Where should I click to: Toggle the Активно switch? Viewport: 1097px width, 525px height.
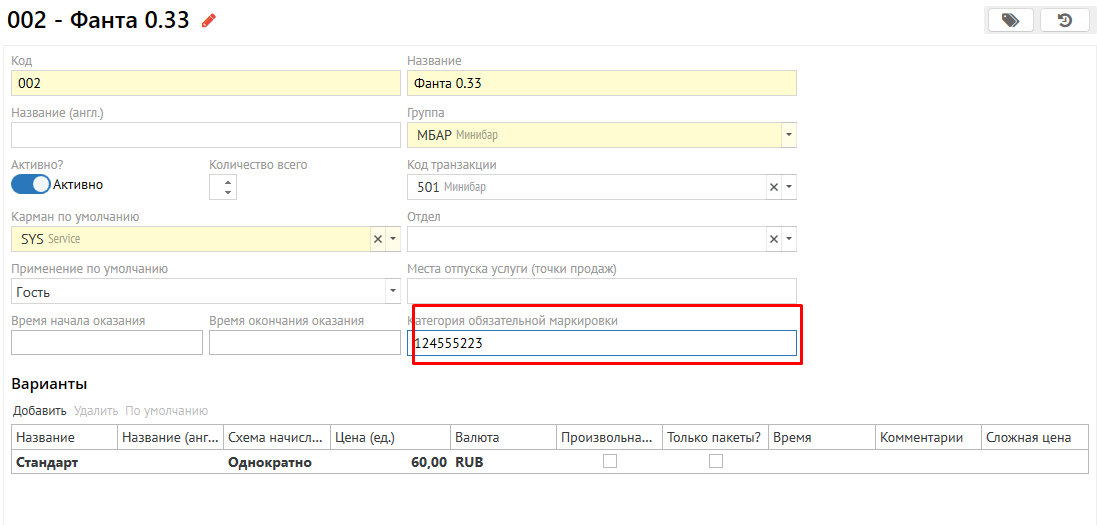pos(31,185)
